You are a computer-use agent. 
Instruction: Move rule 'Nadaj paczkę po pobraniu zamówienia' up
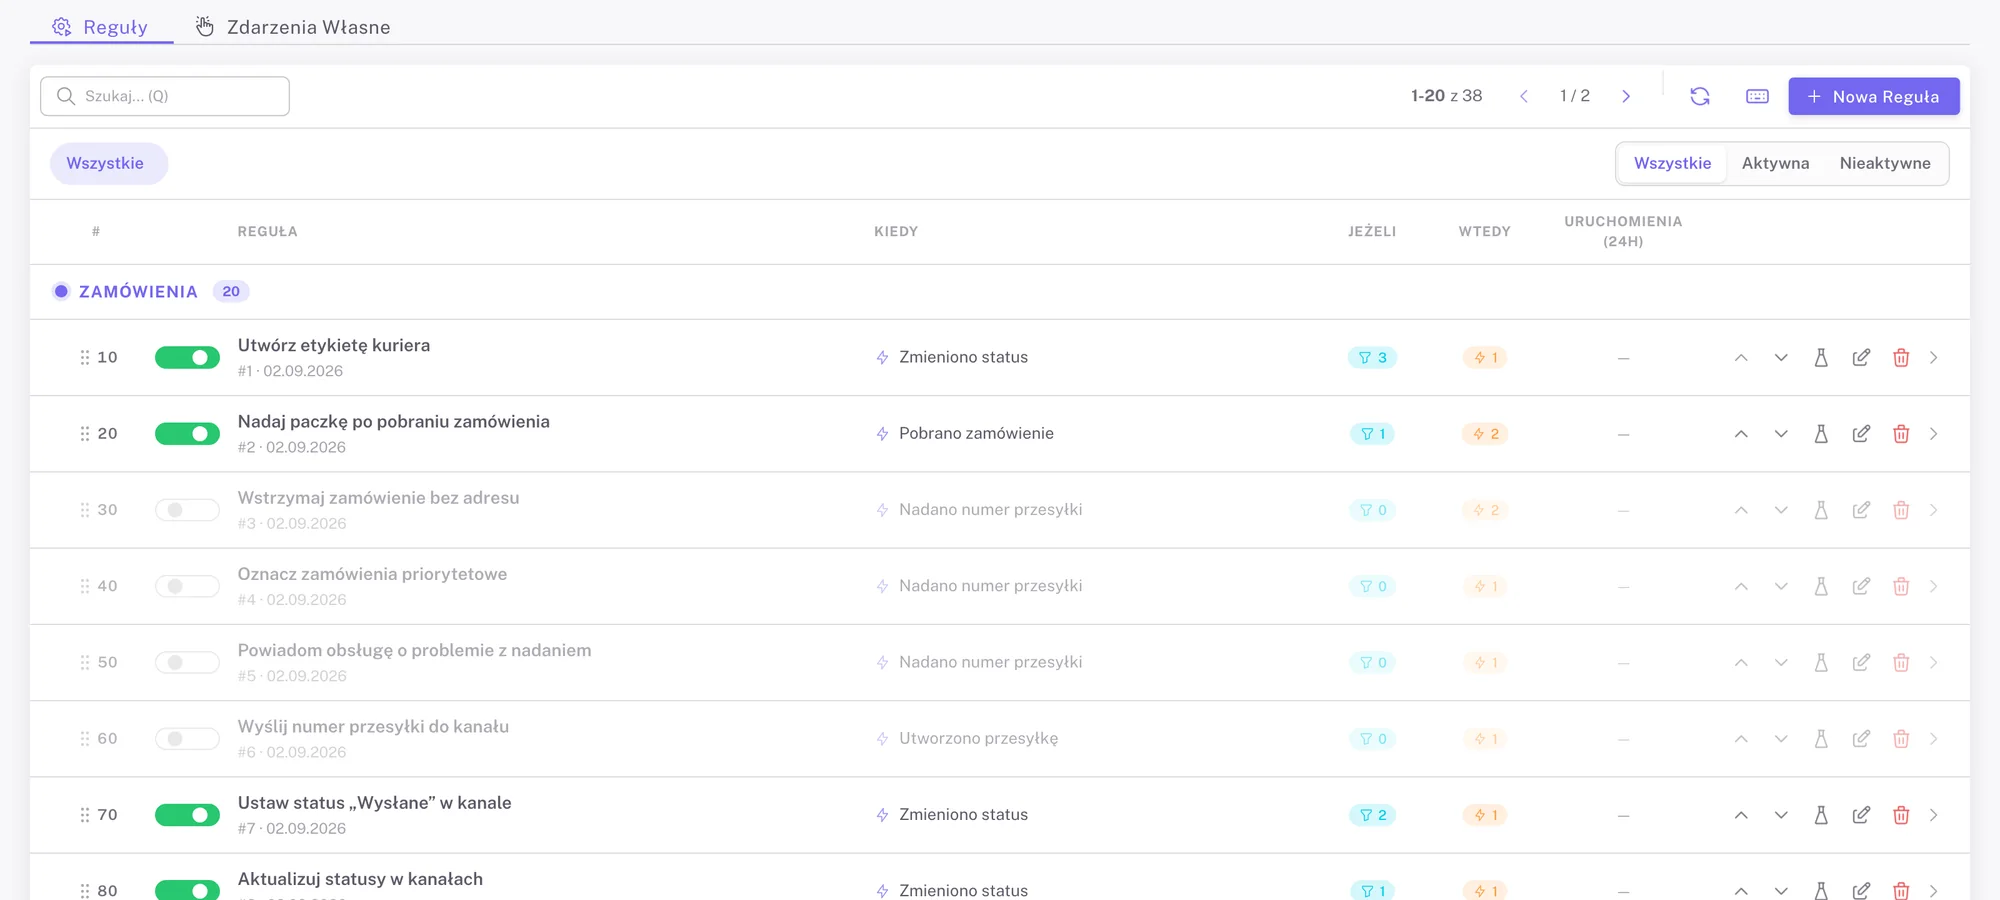(1741, 434)
